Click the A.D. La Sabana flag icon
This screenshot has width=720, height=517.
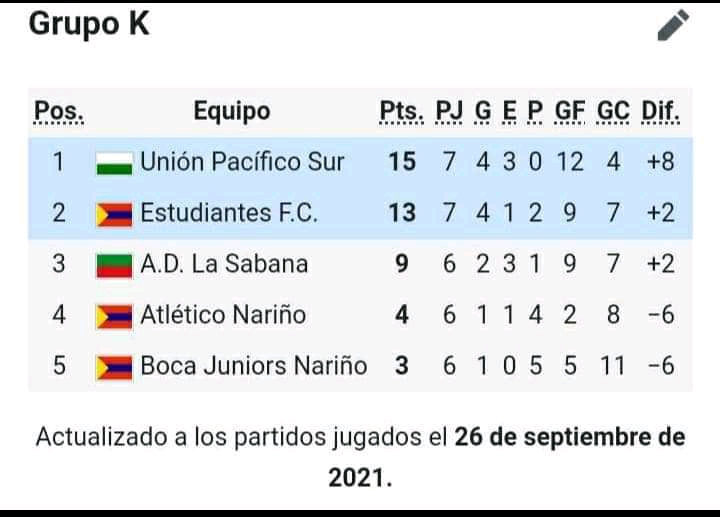[114, 266]
